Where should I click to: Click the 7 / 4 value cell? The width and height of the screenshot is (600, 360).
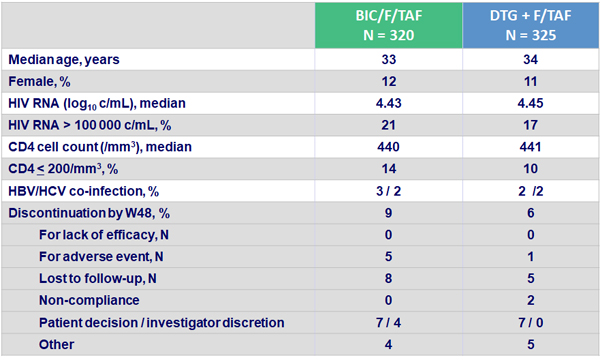pyautogui.click(x=388, y=323)
